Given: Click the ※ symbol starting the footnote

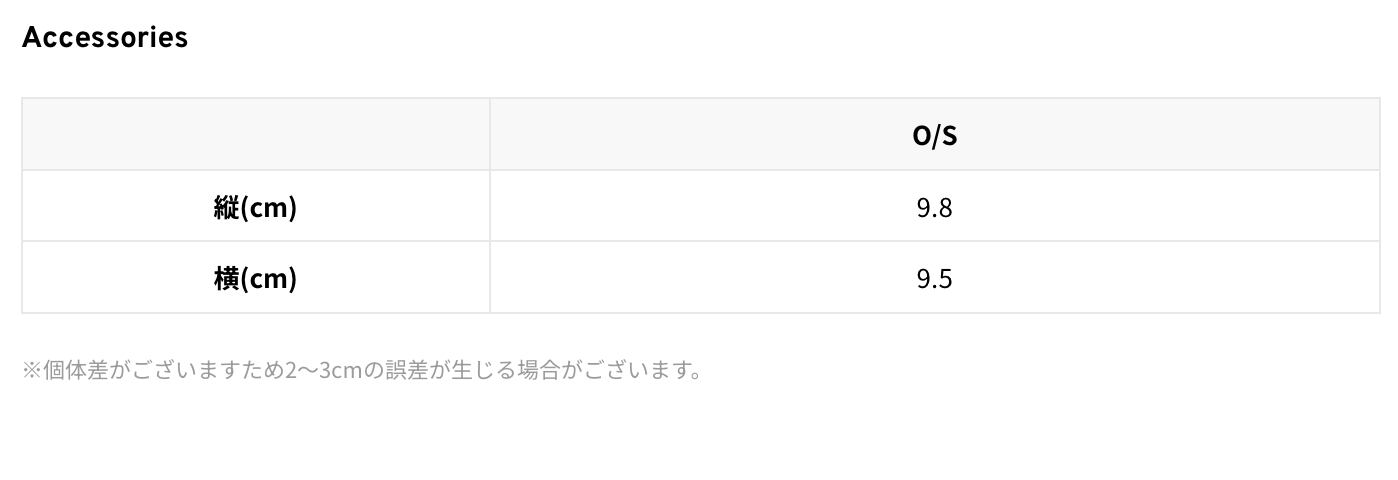Looking at the screenshot, I should (x=32, y=370).
